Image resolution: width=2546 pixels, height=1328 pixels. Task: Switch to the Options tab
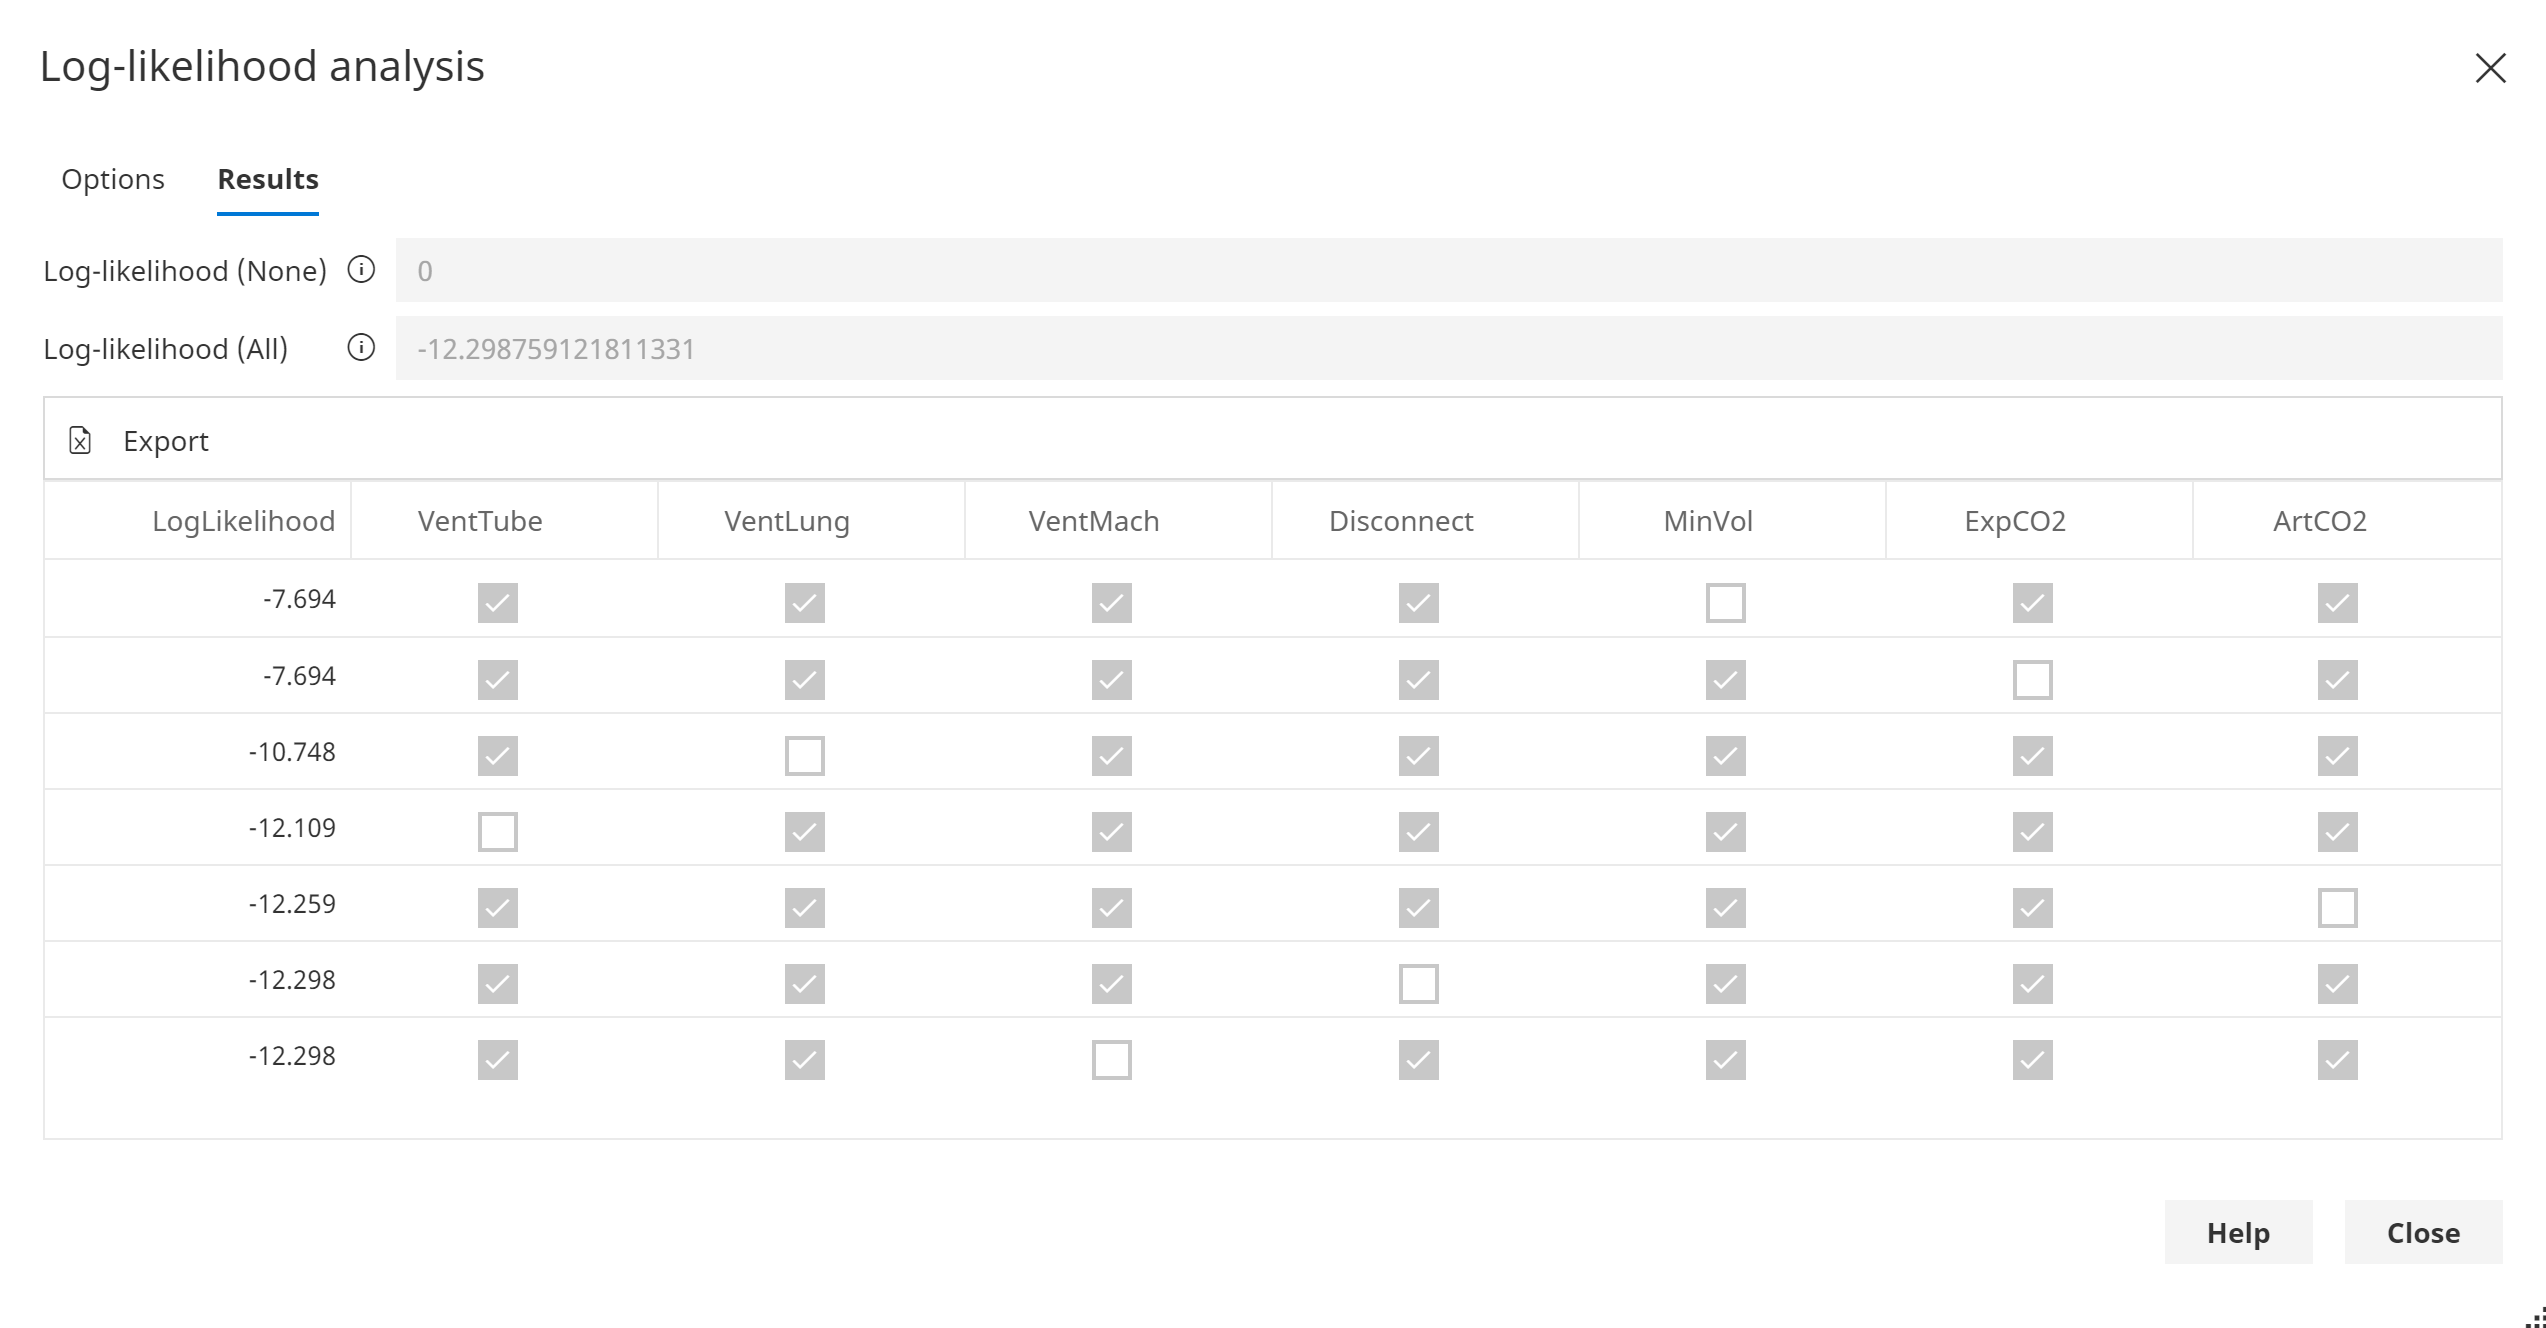pyautogui.click(x=113, y=178)
